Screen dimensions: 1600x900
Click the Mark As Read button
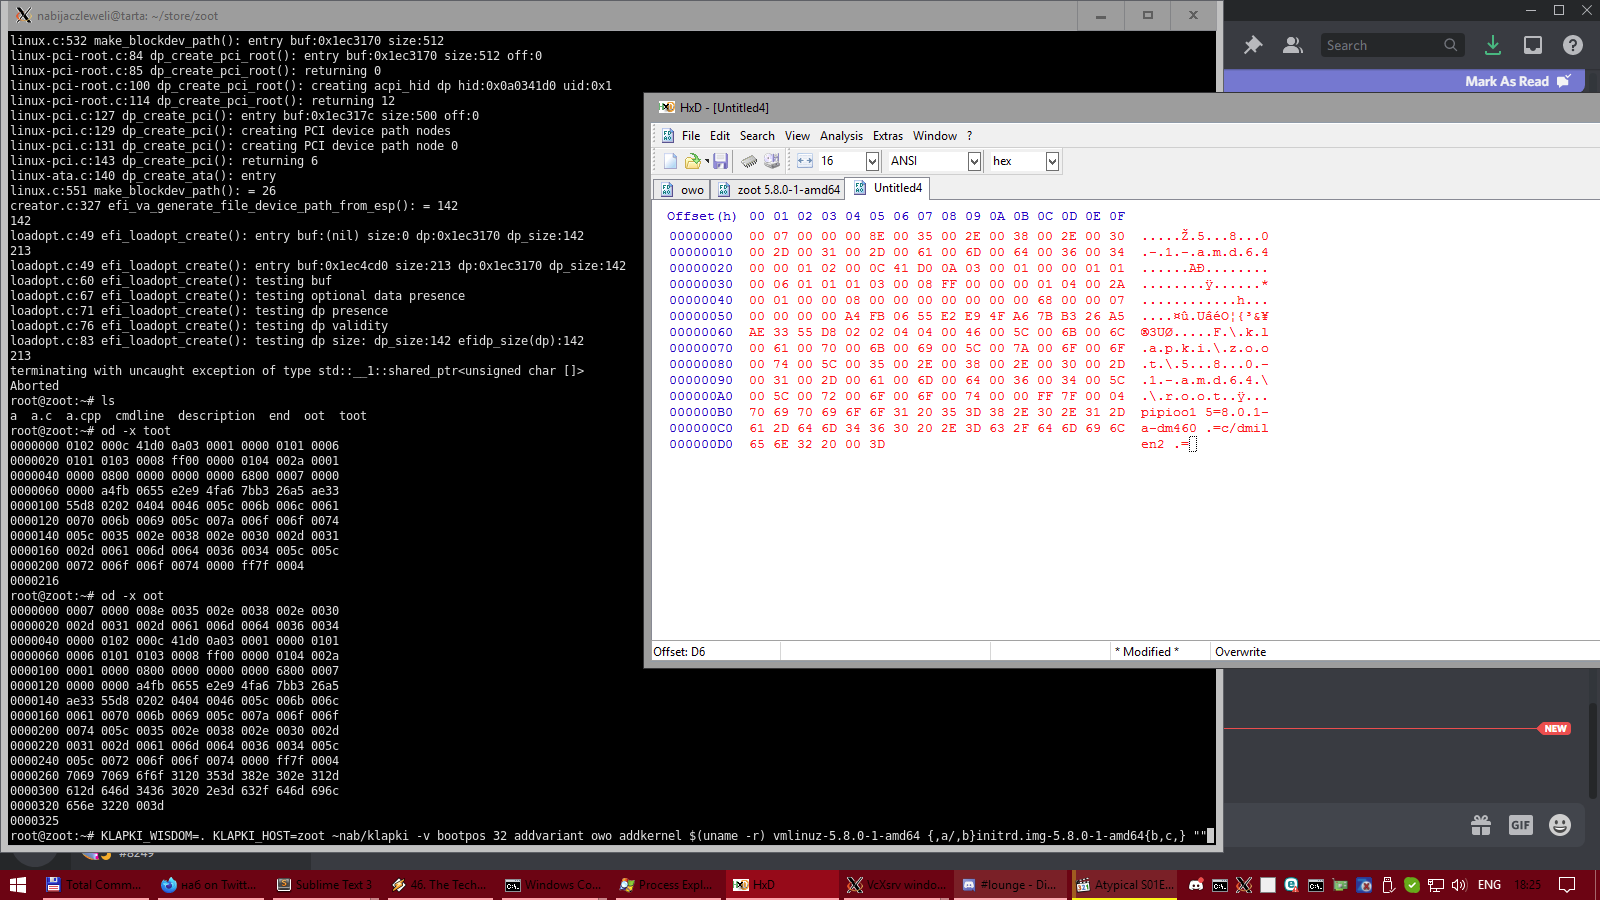[1506, 81]
